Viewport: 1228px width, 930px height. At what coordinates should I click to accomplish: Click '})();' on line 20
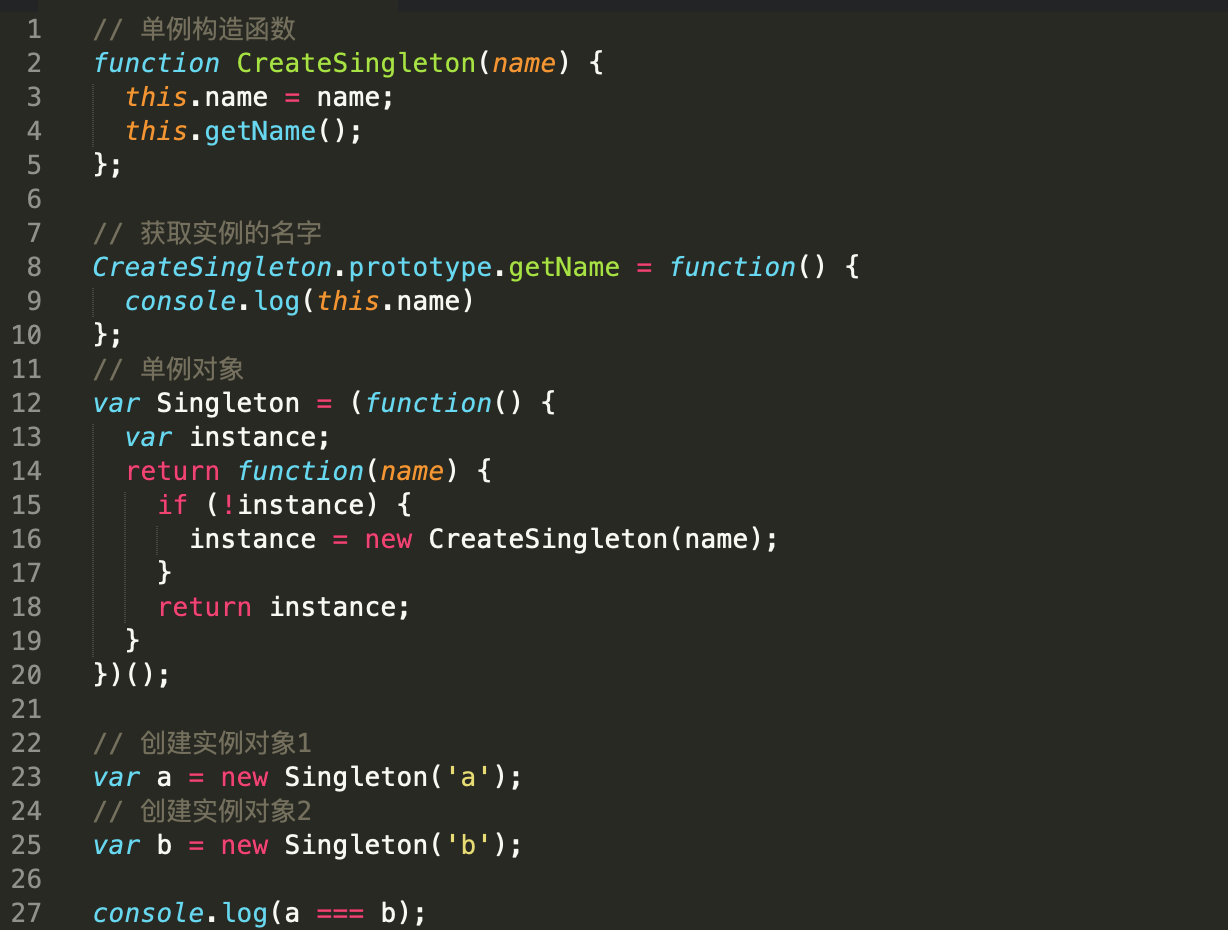[132, 674]
